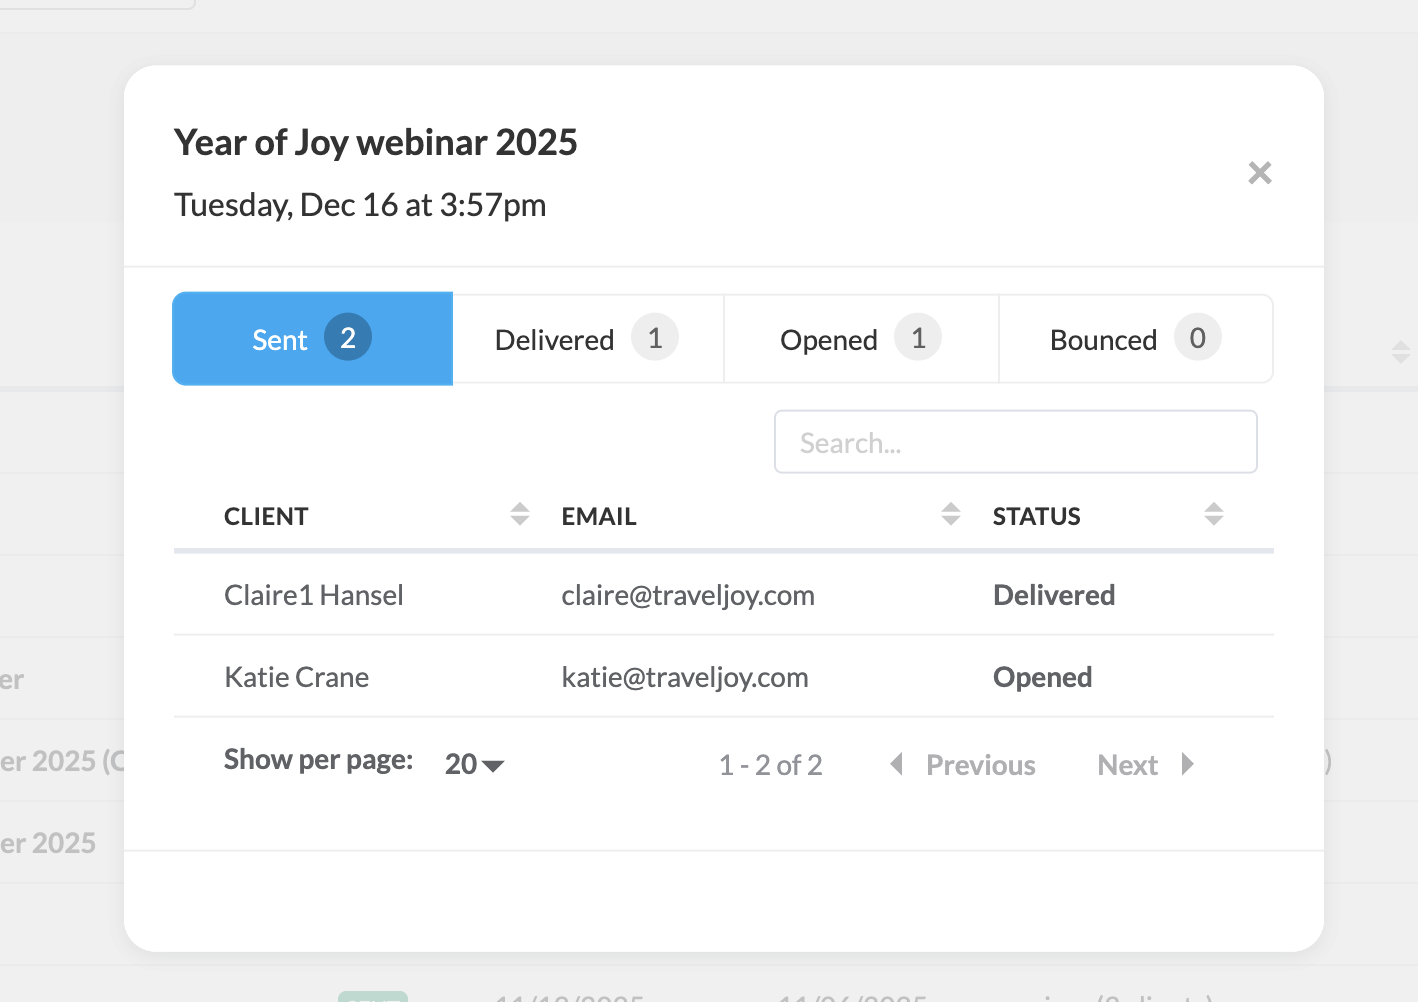Select the Katie Crane client name

pos(297,678)
